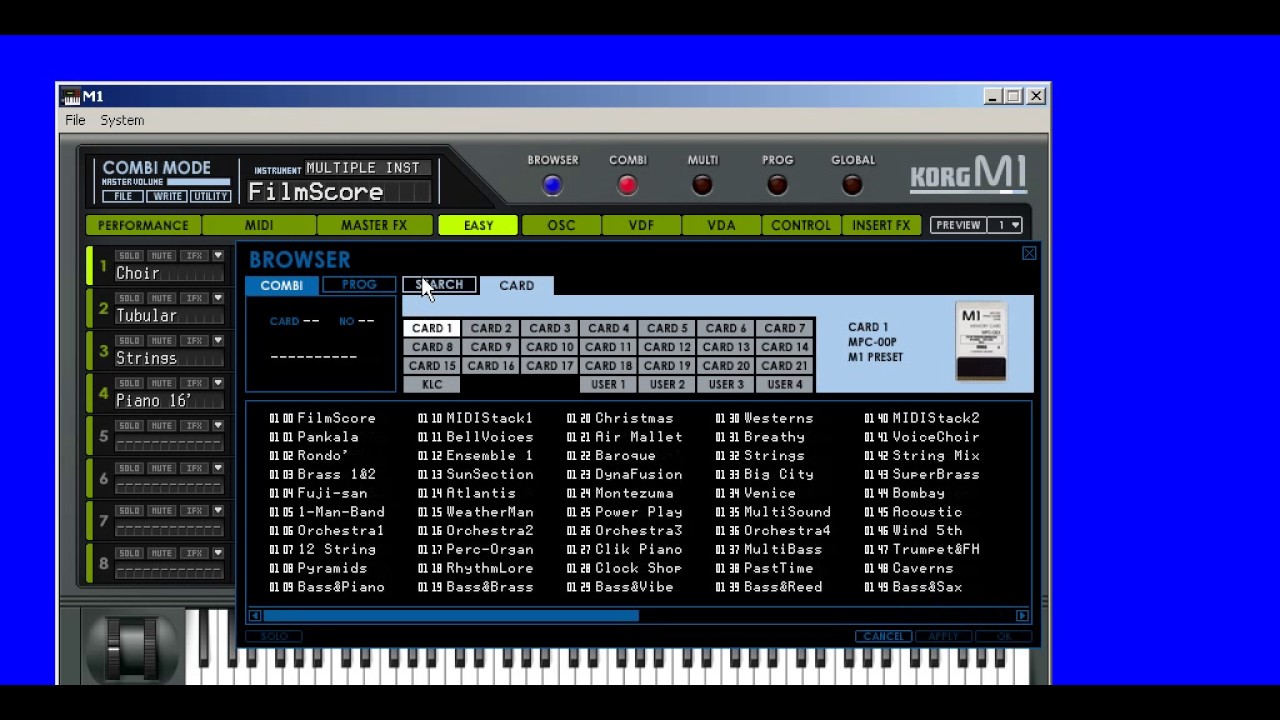The width and height of the screenshot is (1280, 720).
Task: Open the track 5 dropdown arrow
Action: [x=218, y=426]
